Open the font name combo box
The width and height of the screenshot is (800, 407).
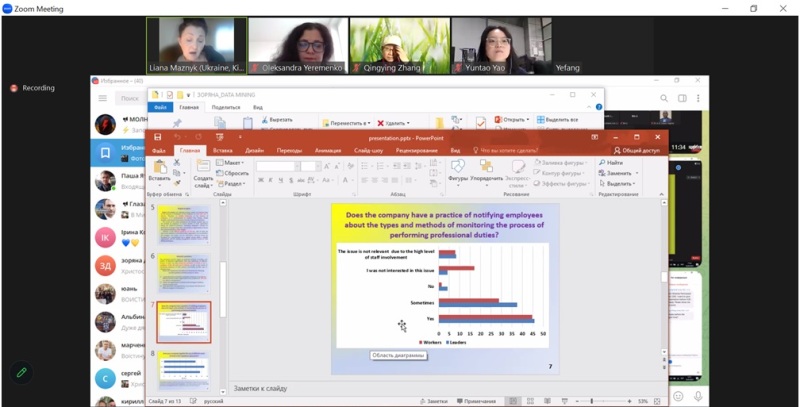tap(278, 167)
